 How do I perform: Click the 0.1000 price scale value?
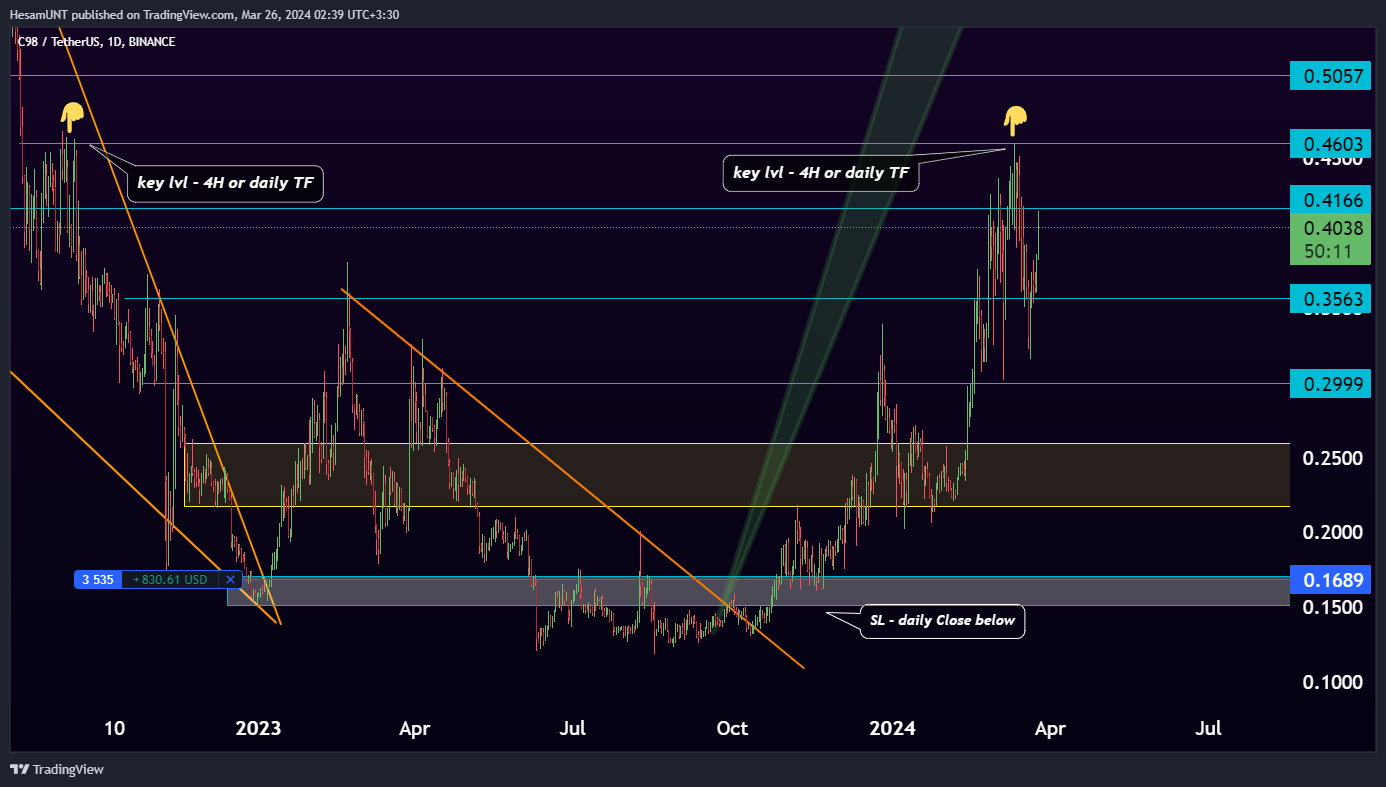(x=1334, y=682)
